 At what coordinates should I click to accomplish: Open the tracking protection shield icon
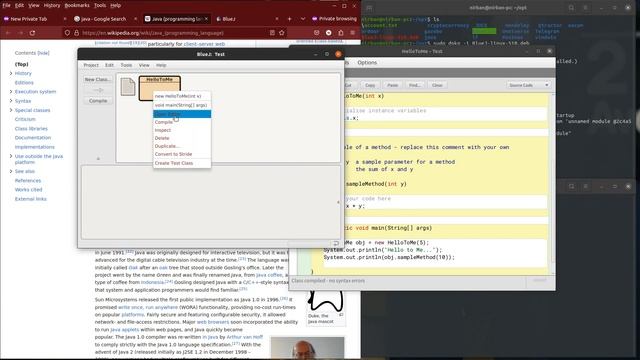[67, 33]
